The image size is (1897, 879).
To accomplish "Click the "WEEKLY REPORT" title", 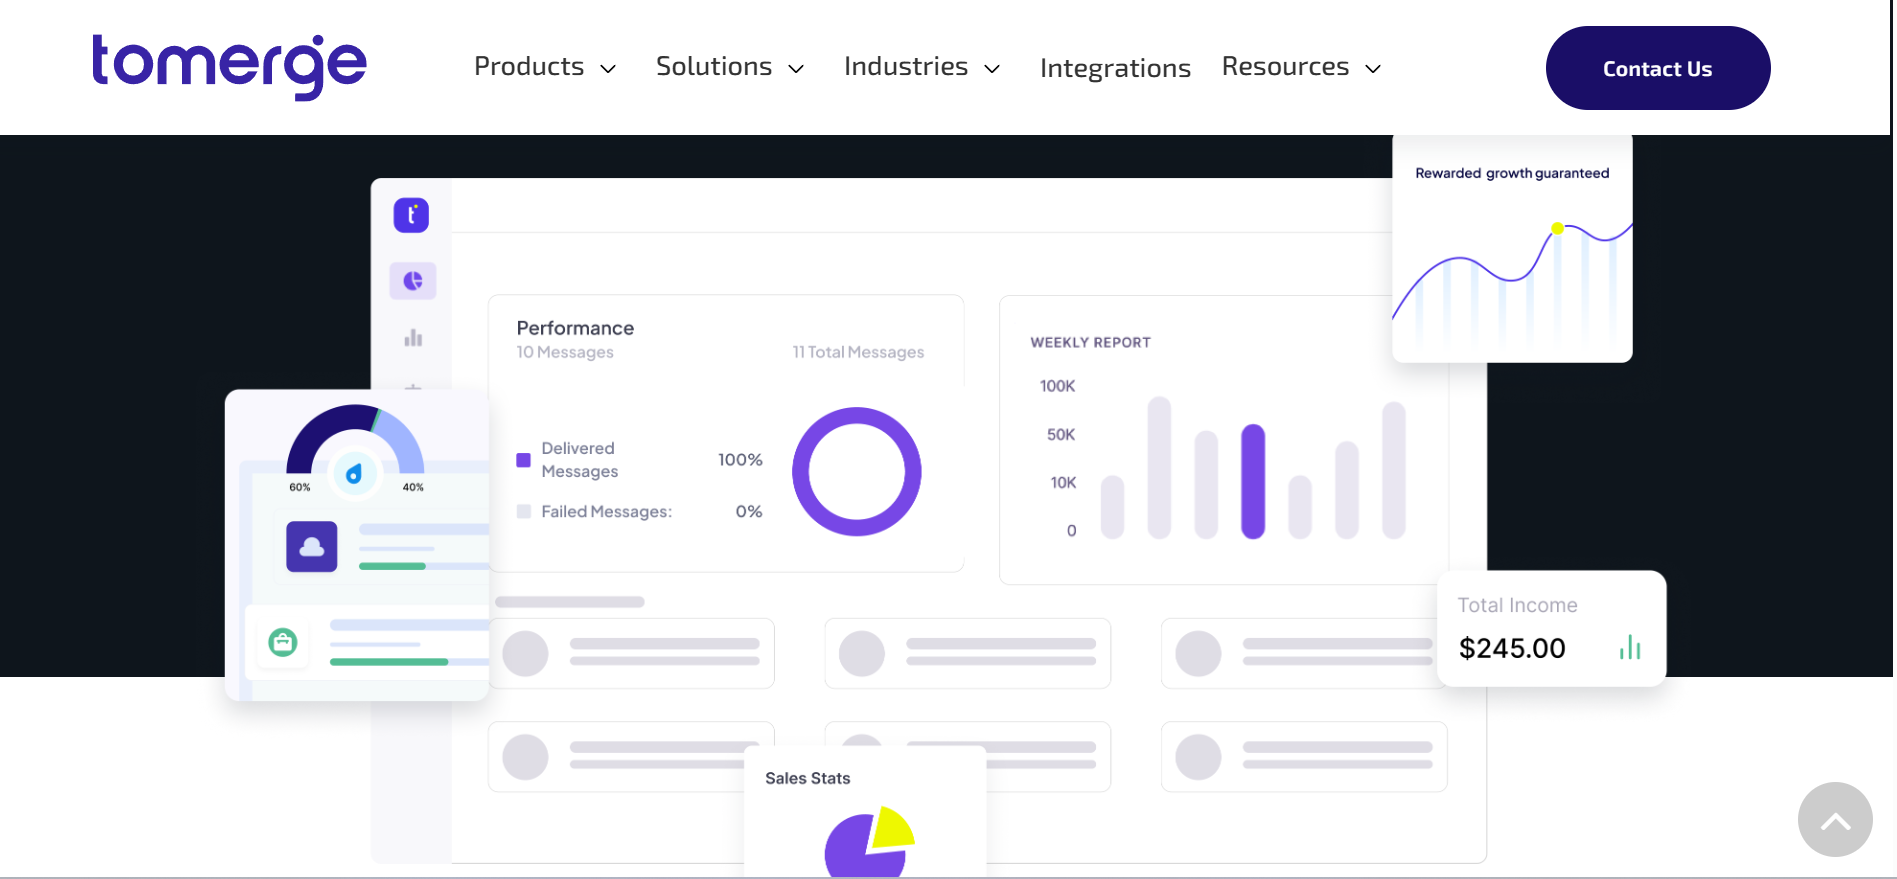I will pos(1090,342).
